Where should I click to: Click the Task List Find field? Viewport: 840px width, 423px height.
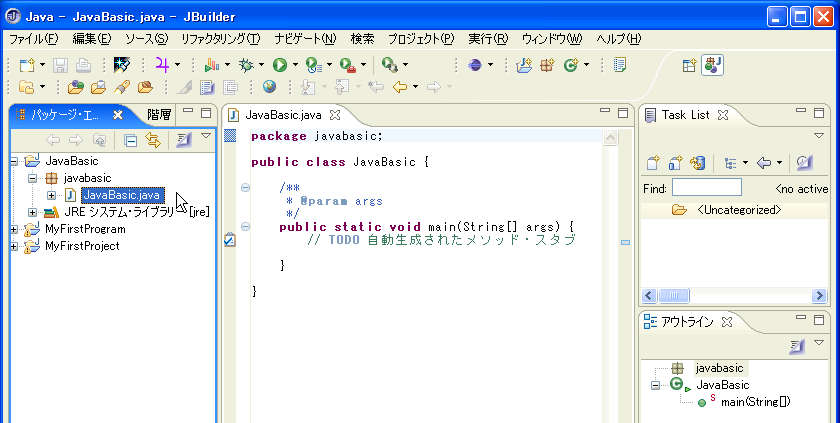point(706,188)
